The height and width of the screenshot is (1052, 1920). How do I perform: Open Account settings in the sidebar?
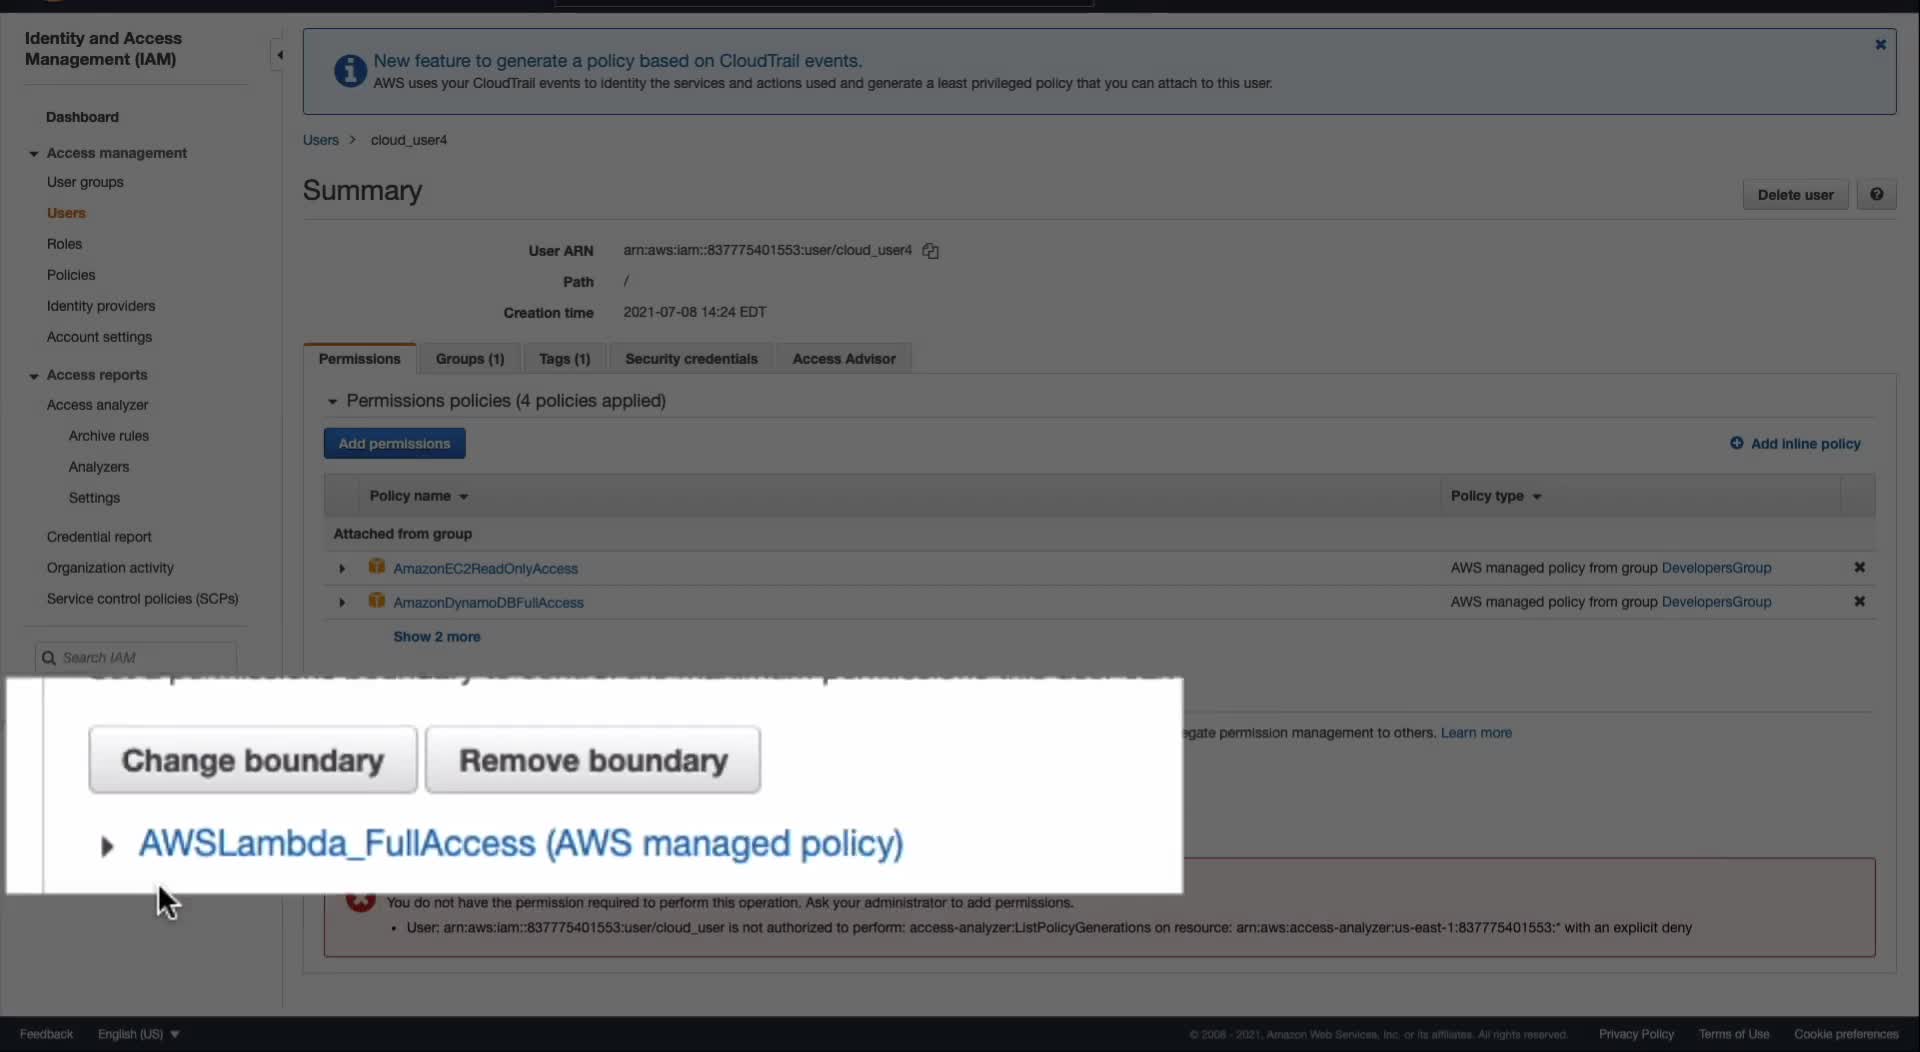point(99,337)
